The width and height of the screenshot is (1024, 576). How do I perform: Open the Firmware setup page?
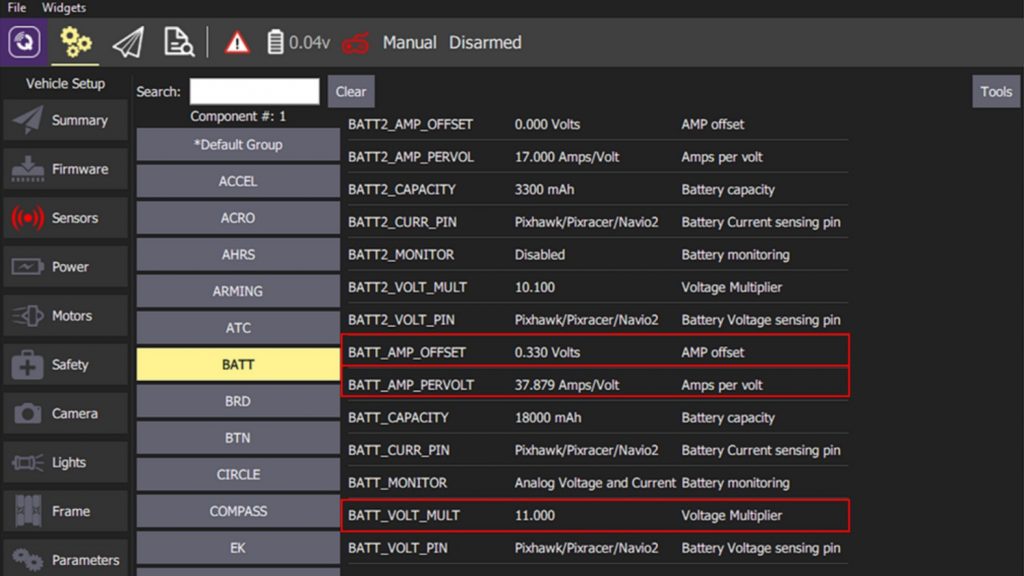pyautogui.click(x=65, y=169)
